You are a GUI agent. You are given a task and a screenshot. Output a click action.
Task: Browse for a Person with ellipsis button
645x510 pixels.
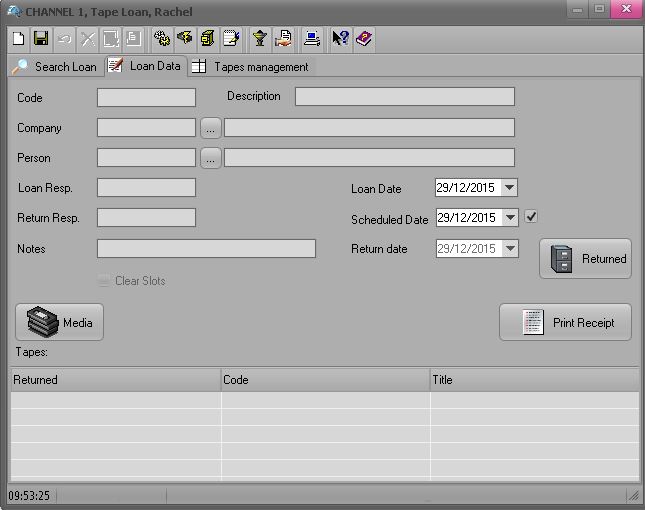(210, 158)
